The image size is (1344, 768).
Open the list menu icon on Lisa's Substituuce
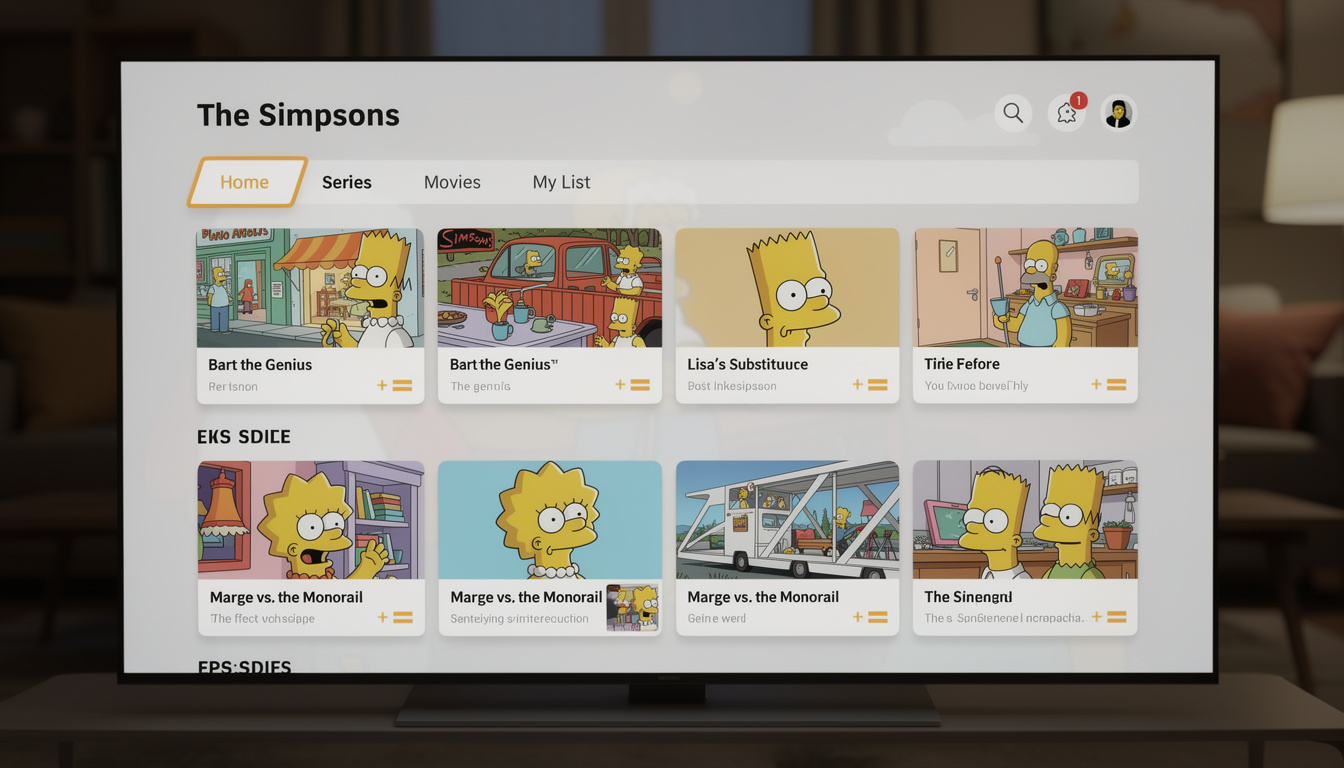(880, 384)
